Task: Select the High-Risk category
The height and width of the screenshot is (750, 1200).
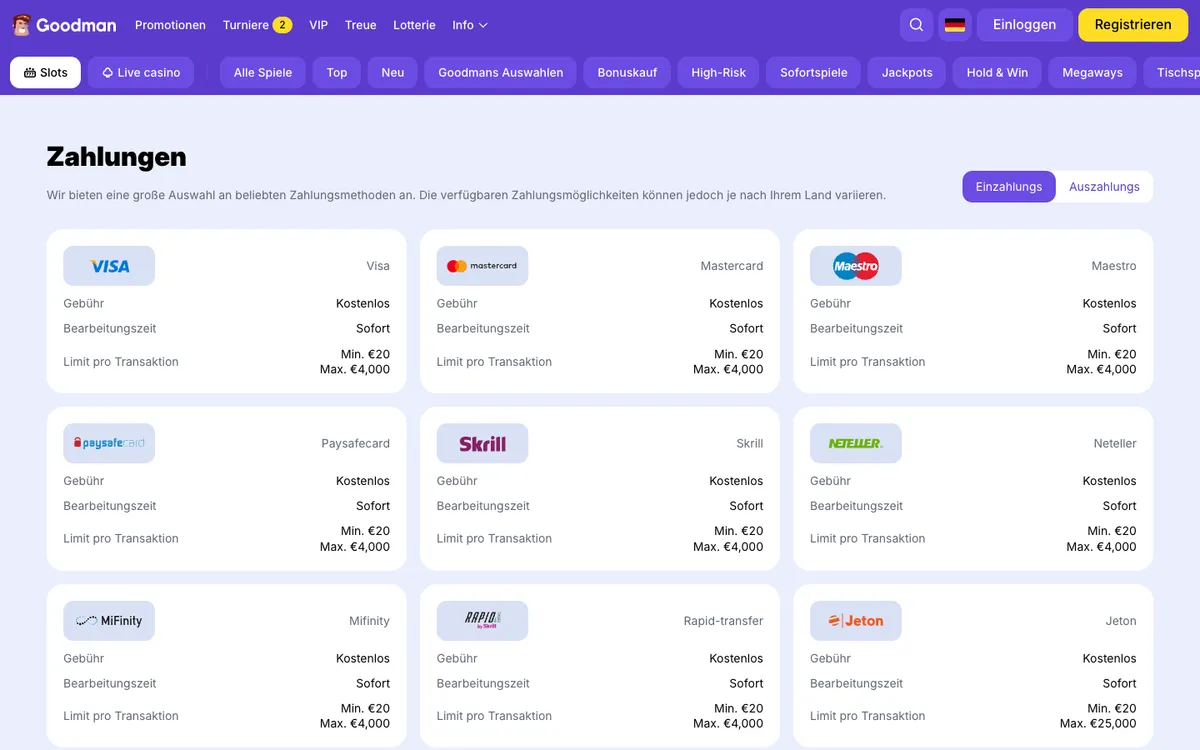Action: [719, 72]
